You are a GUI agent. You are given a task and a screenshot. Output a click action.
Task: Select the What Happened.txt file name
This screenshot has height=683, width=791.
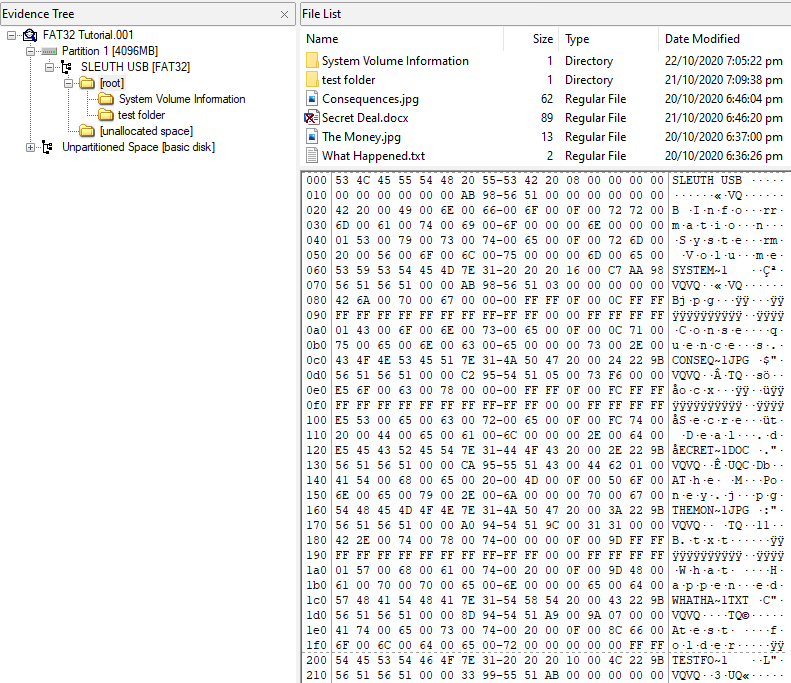(x=373, y=156)
